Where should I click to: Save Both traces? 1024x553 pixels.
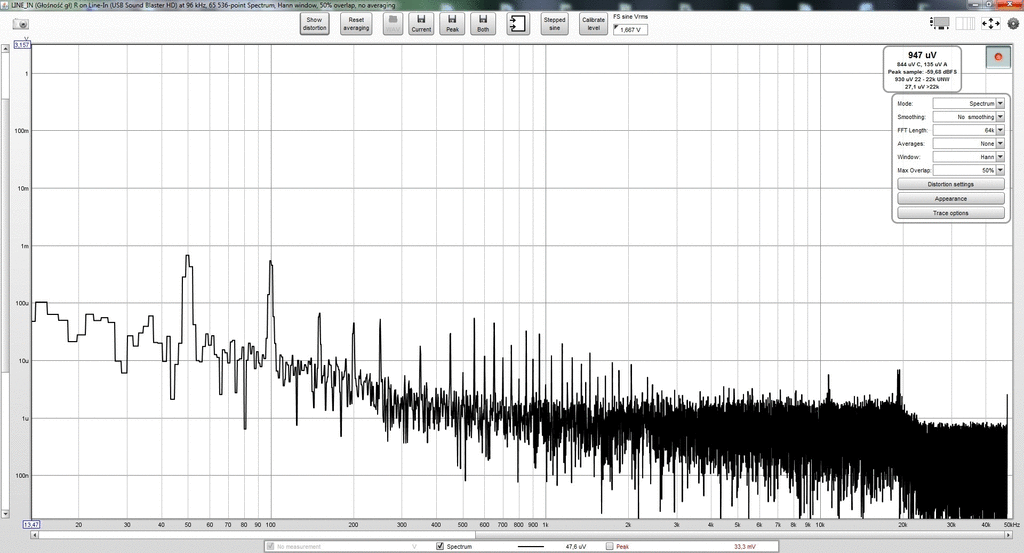(x=483, y=24)
